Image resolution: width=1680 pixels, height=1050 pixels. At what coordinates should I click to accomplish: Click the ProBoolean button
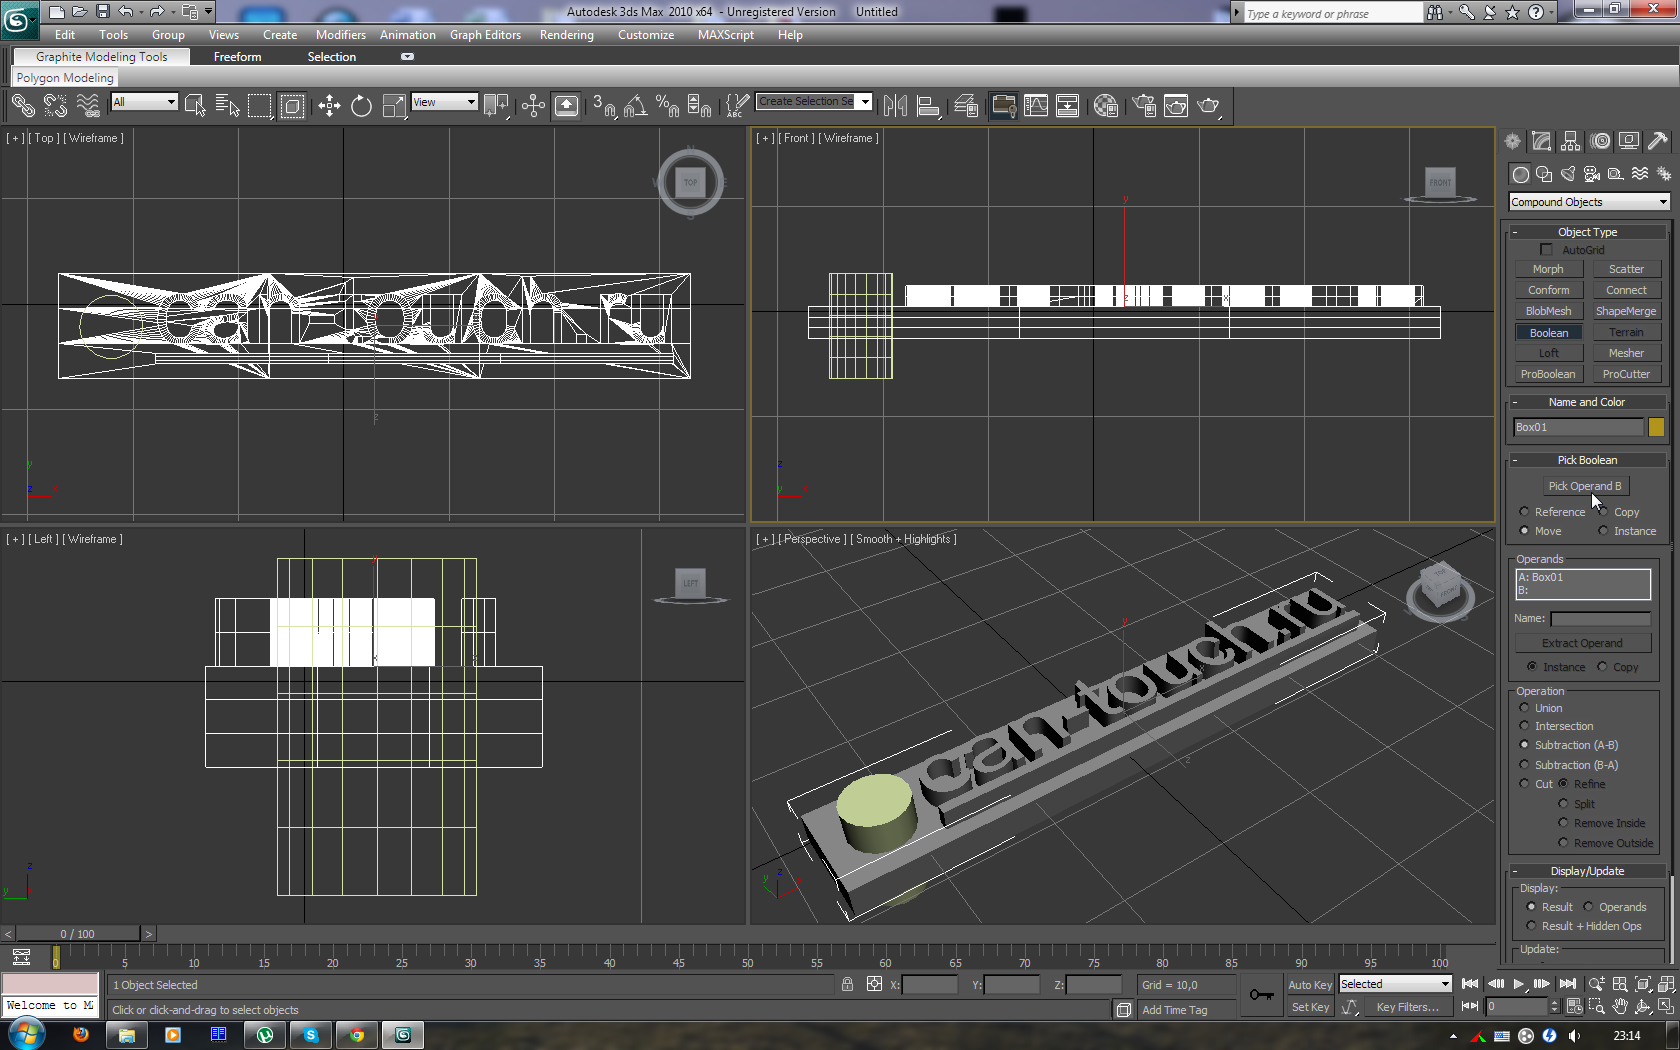point(1547,374)
